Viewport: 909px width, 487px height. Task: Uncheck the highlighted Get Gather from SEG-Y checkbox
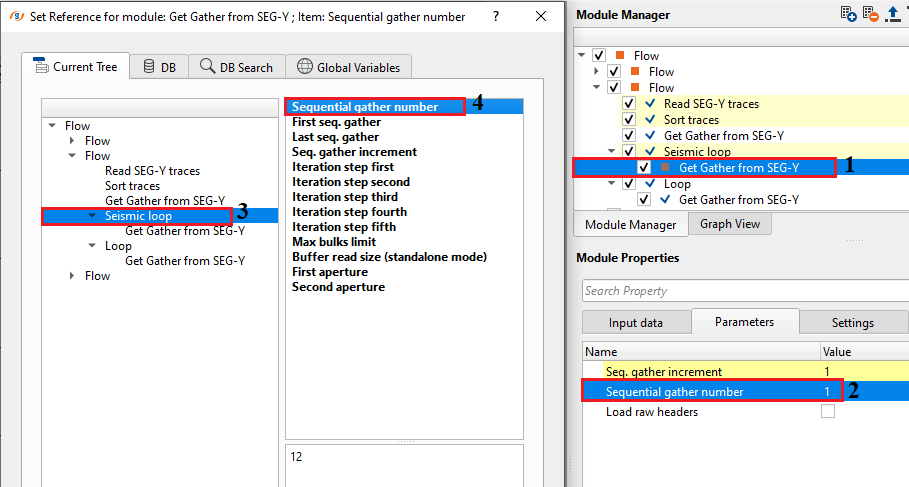pos(644,168)
